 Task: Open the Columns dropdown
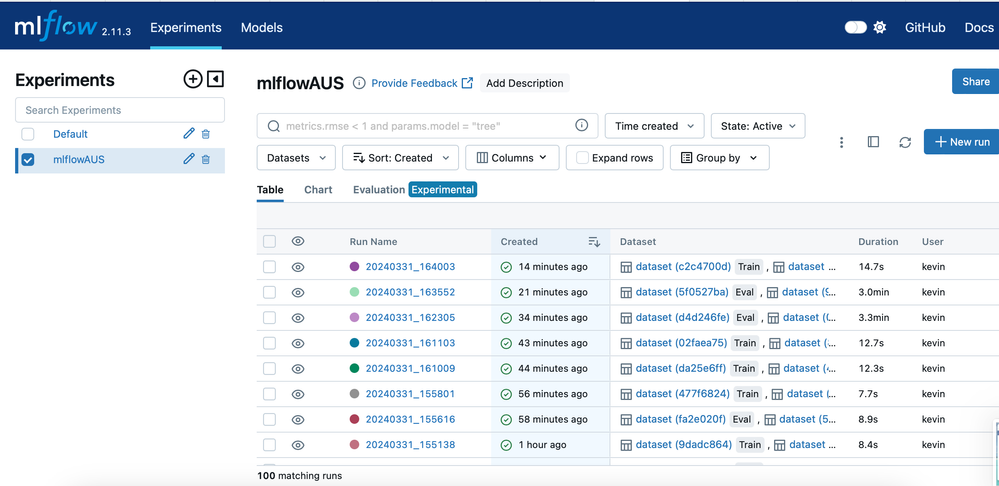point(512,158)
